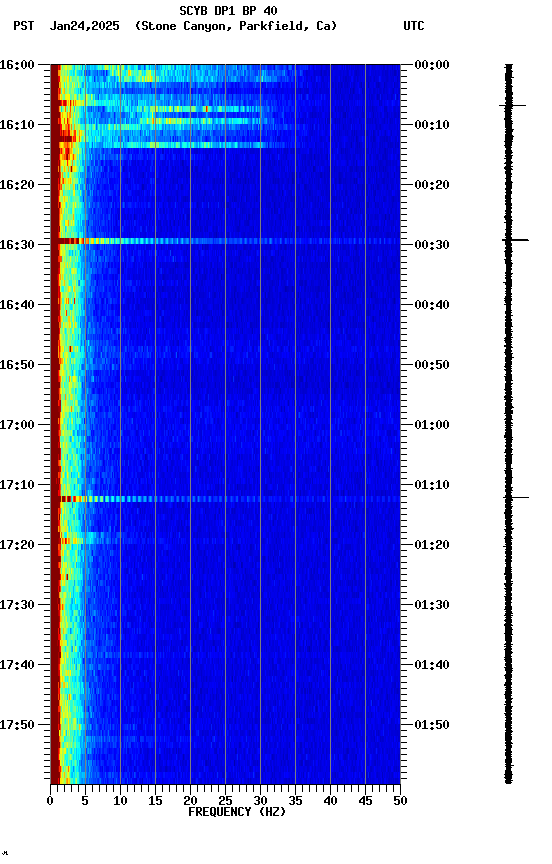Click the '30' frequency axis label
Screen dimensions: 552x864
260,801
